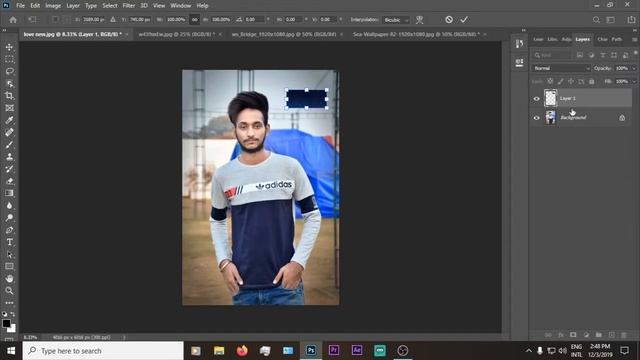Open the Interpolation Bicubic dropdown

pos(396,20)
